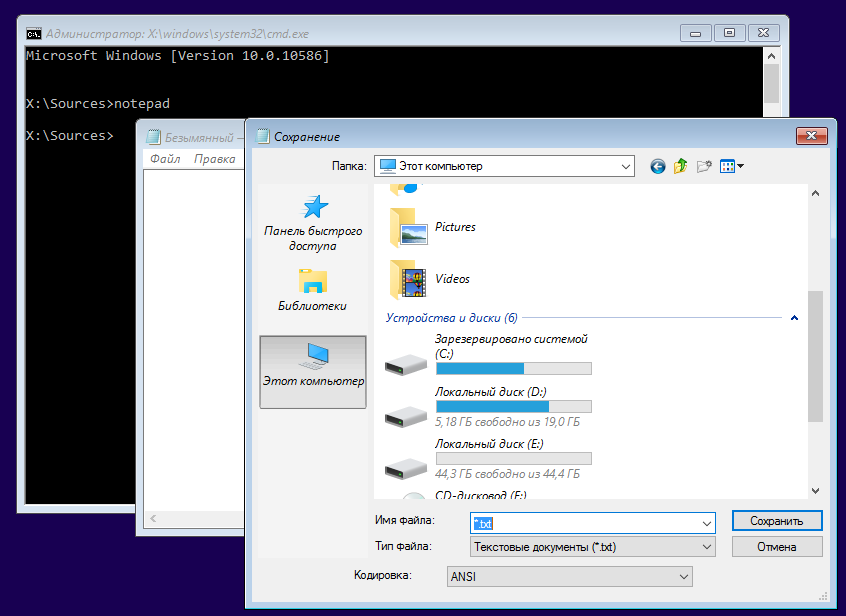846x616 pixels.
Task: Create a new folder via toolbar icon
Action: pos(705,166)
